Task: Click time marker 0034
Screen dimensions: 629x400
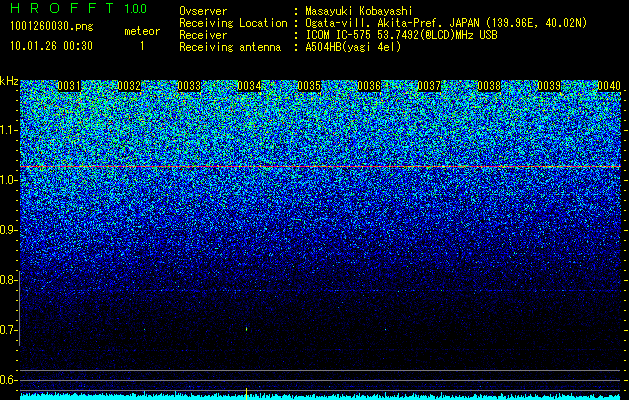Action: click(249, 86)
